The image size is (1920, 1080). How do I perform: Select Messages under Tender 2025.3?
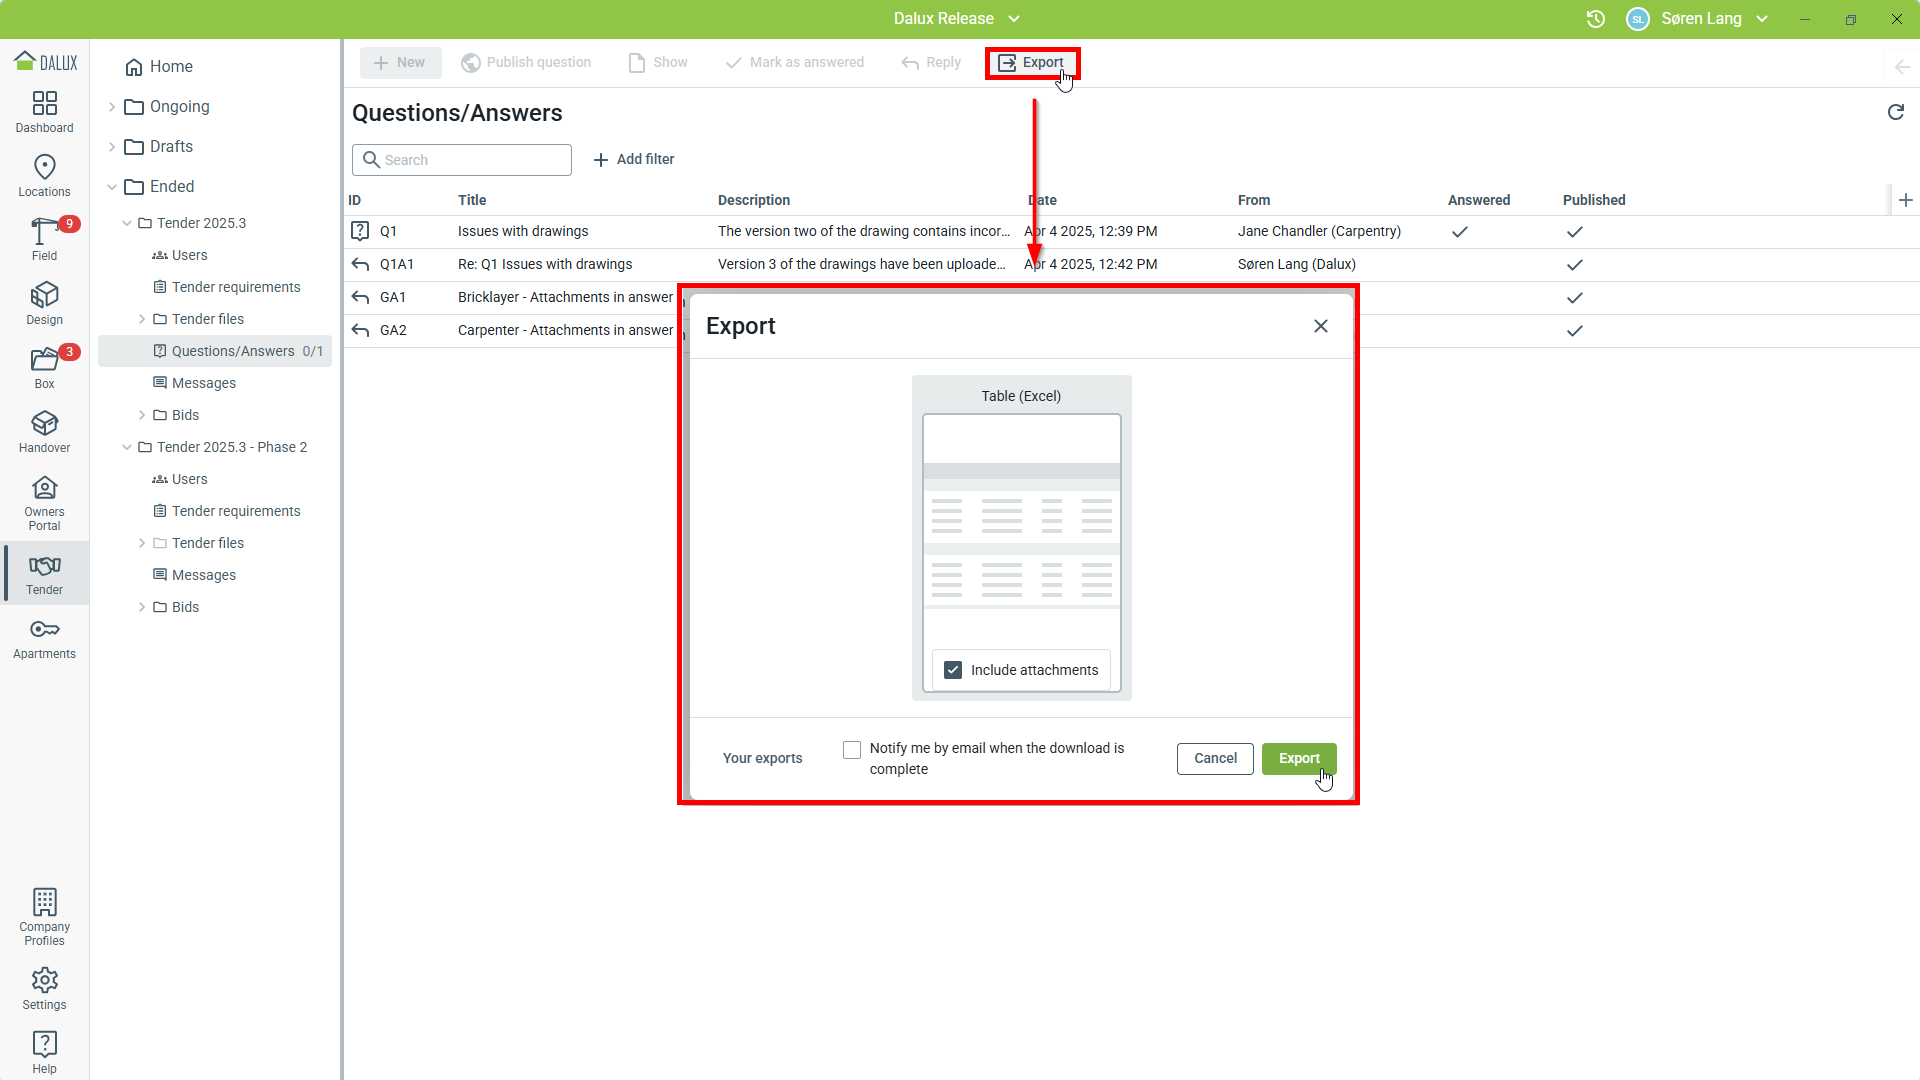(204, 383)
